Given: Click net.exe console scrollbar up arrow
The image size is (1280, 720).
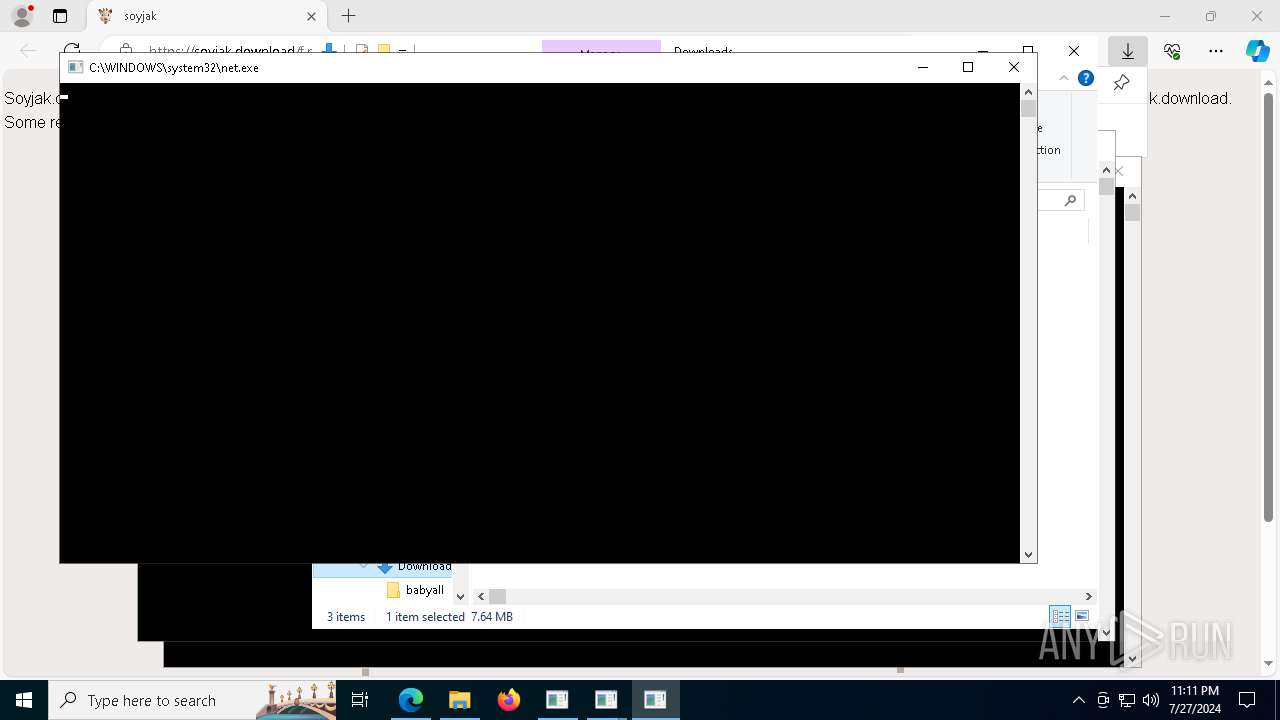Looking at the screenshot, I should (1028, 92).
